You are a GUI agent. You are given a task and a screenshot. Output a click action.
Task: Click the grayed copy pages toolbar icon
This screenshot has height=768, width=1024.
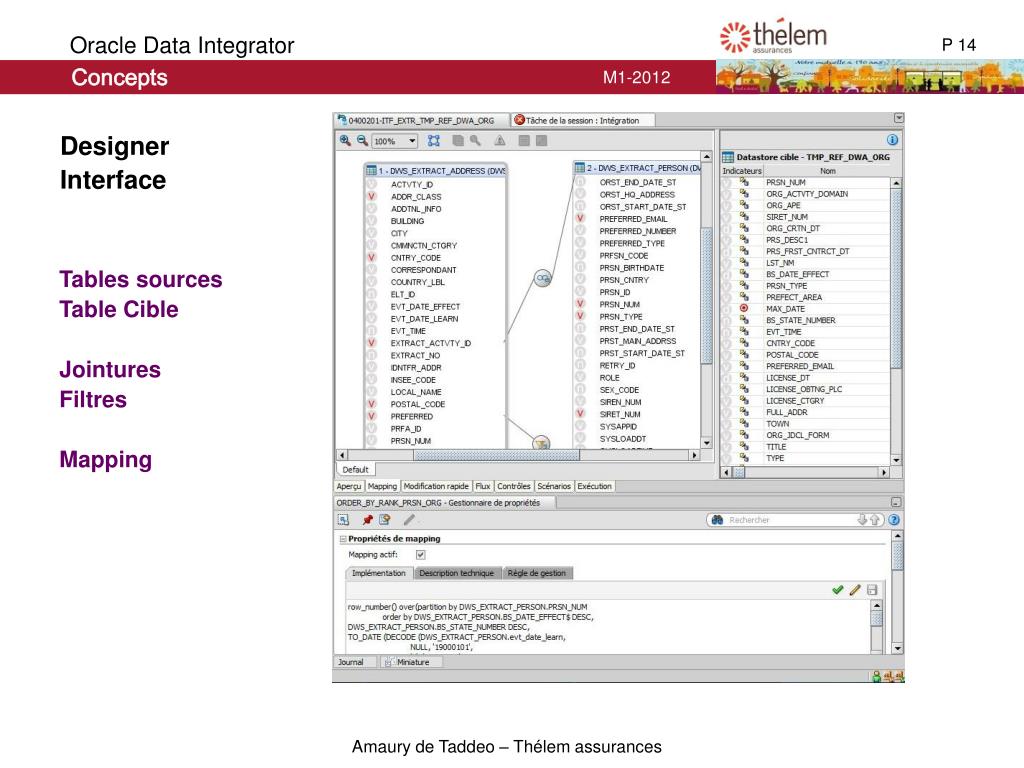click(x=458, y=140)
